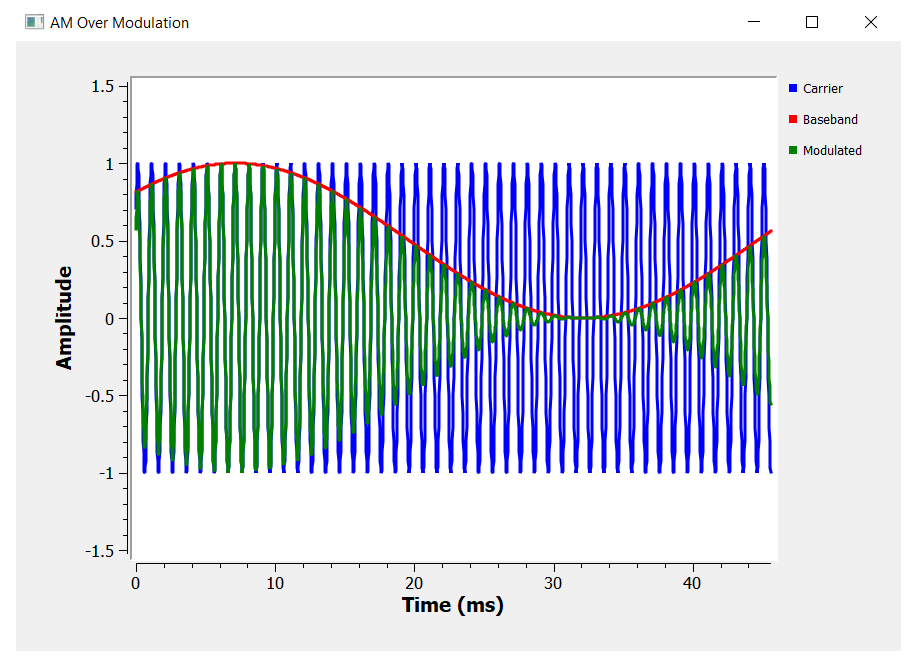The height and width of the screenshot is (658, 909).
Task: Toggle the Modulated legend label
Action: (x=831, y=151)
